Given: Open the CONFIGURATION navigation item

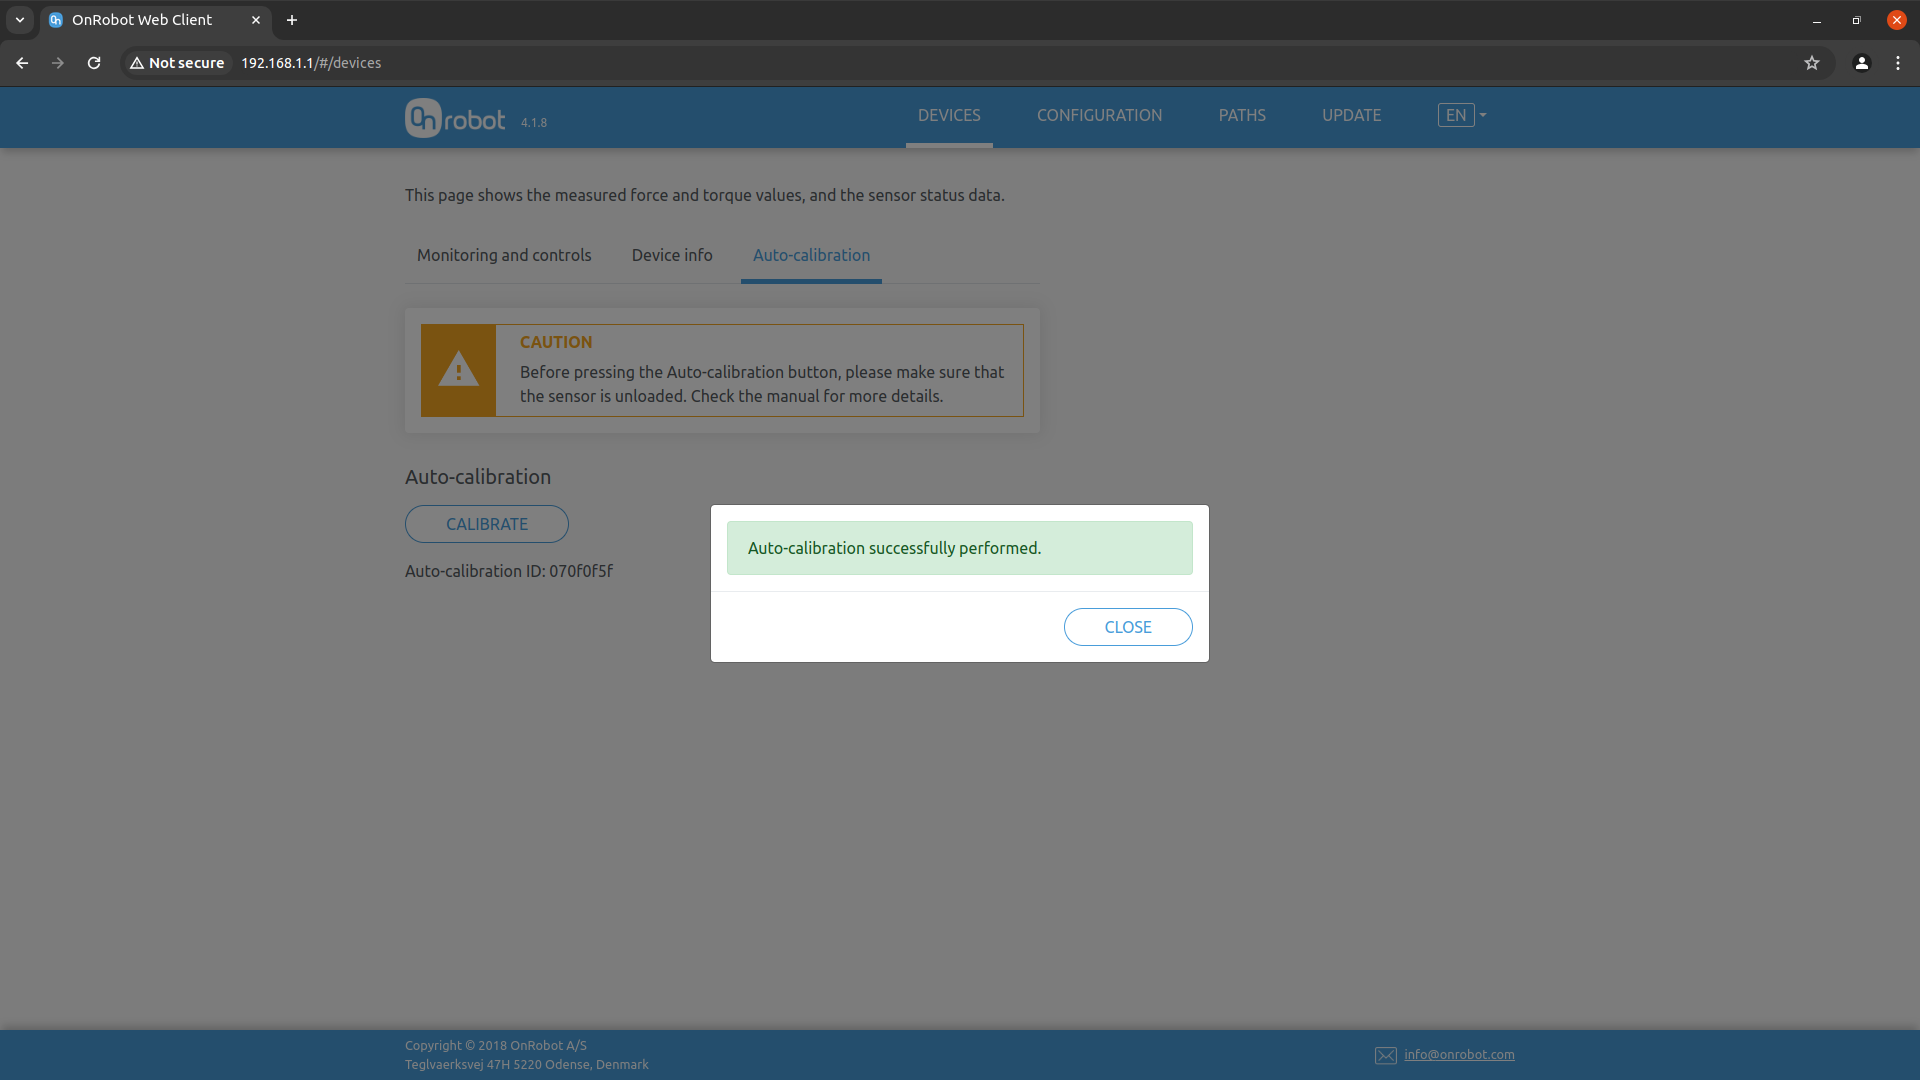Looking at the screenshot, I should 1099,115.
